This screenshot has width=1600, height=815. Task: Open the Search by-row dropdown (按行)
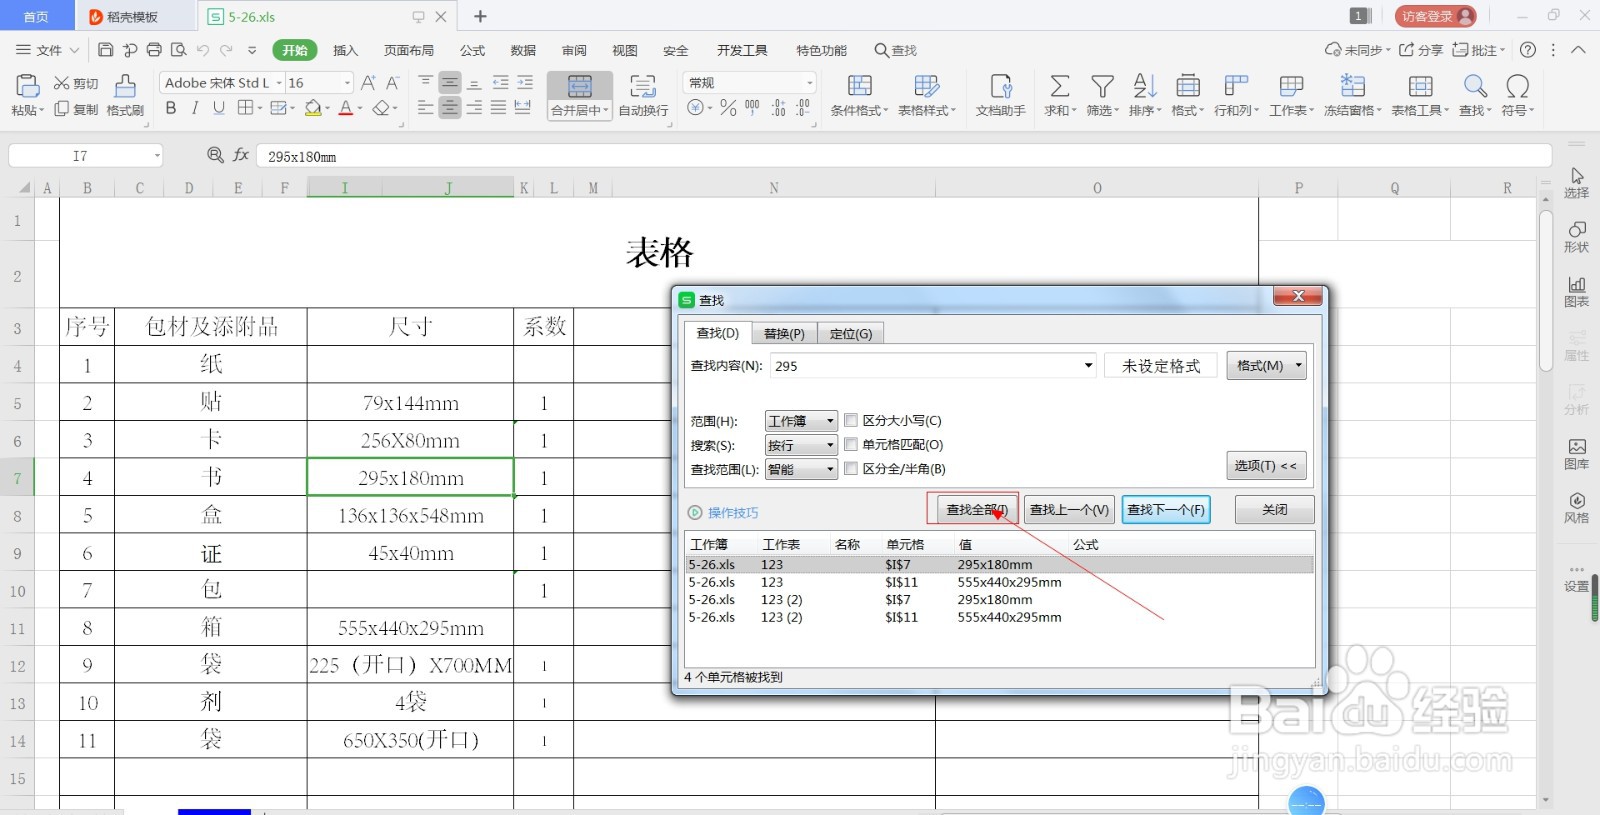(x=801, y=445)
